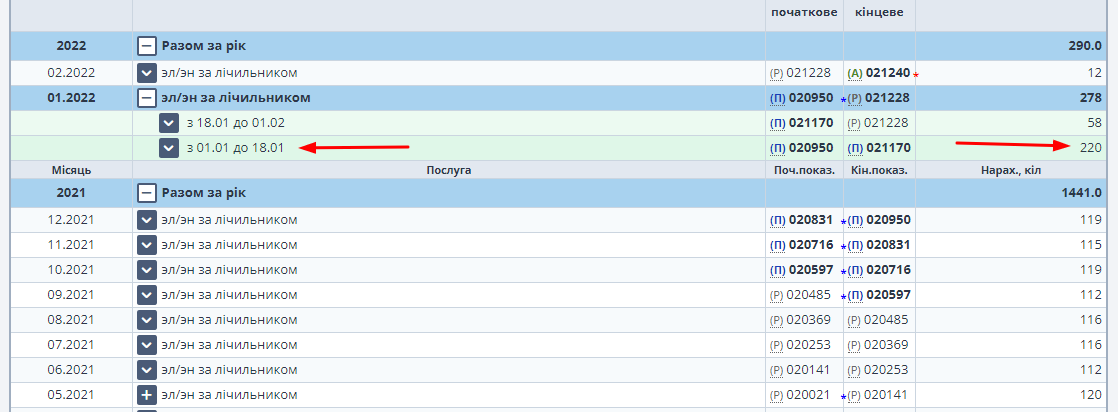This screenshot has height=412, width=1118.
Task: Click the red asterisk next to 021240
Action: (915, 75)
